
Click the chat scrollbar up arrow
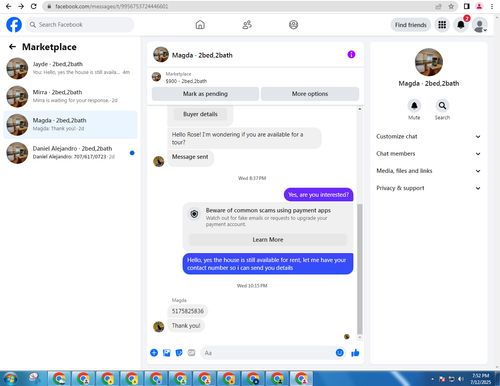360,109
